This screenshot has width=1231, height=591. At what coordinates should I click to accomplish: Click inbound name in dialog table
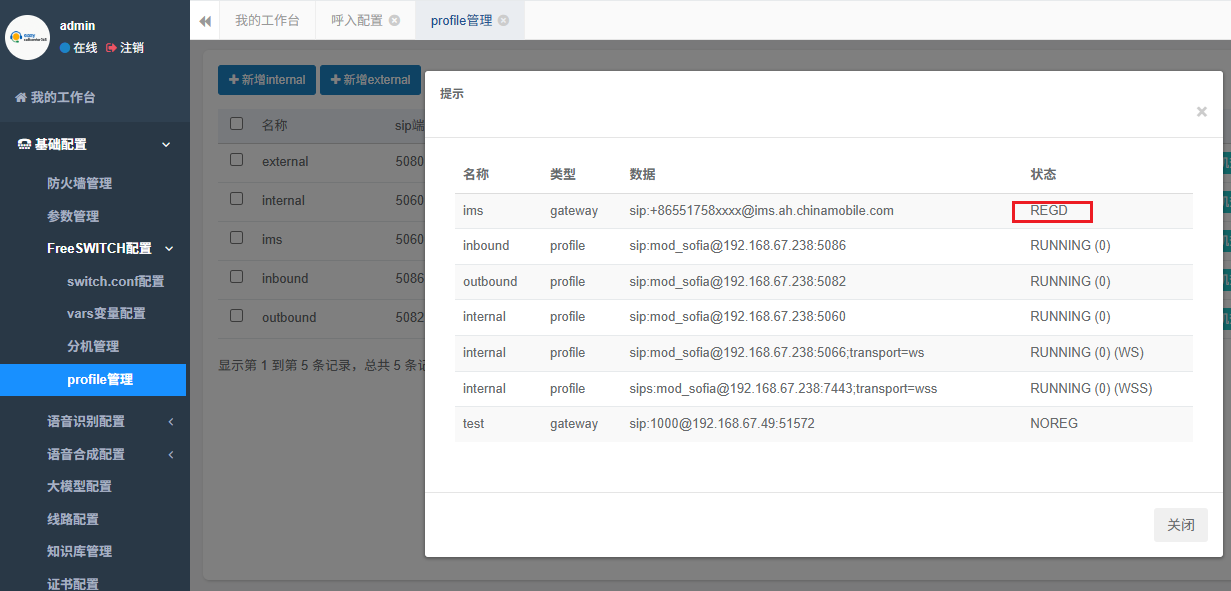(486, 246)
